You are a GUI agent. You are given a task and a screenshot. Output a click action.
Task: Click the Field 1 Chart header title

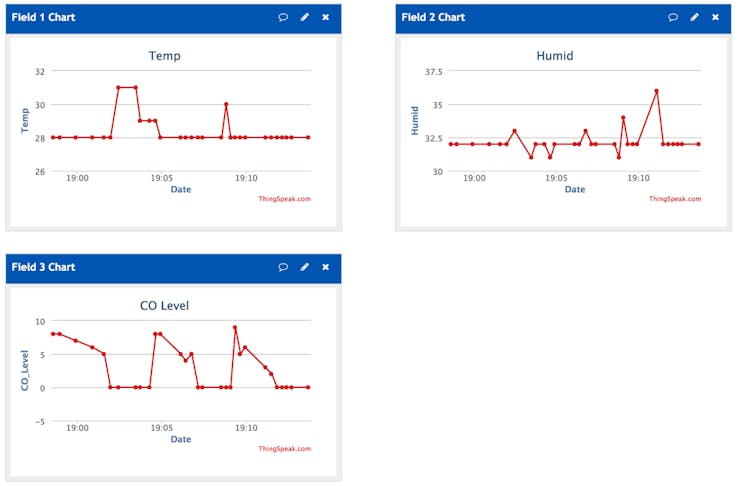click(x=43, y=17)
